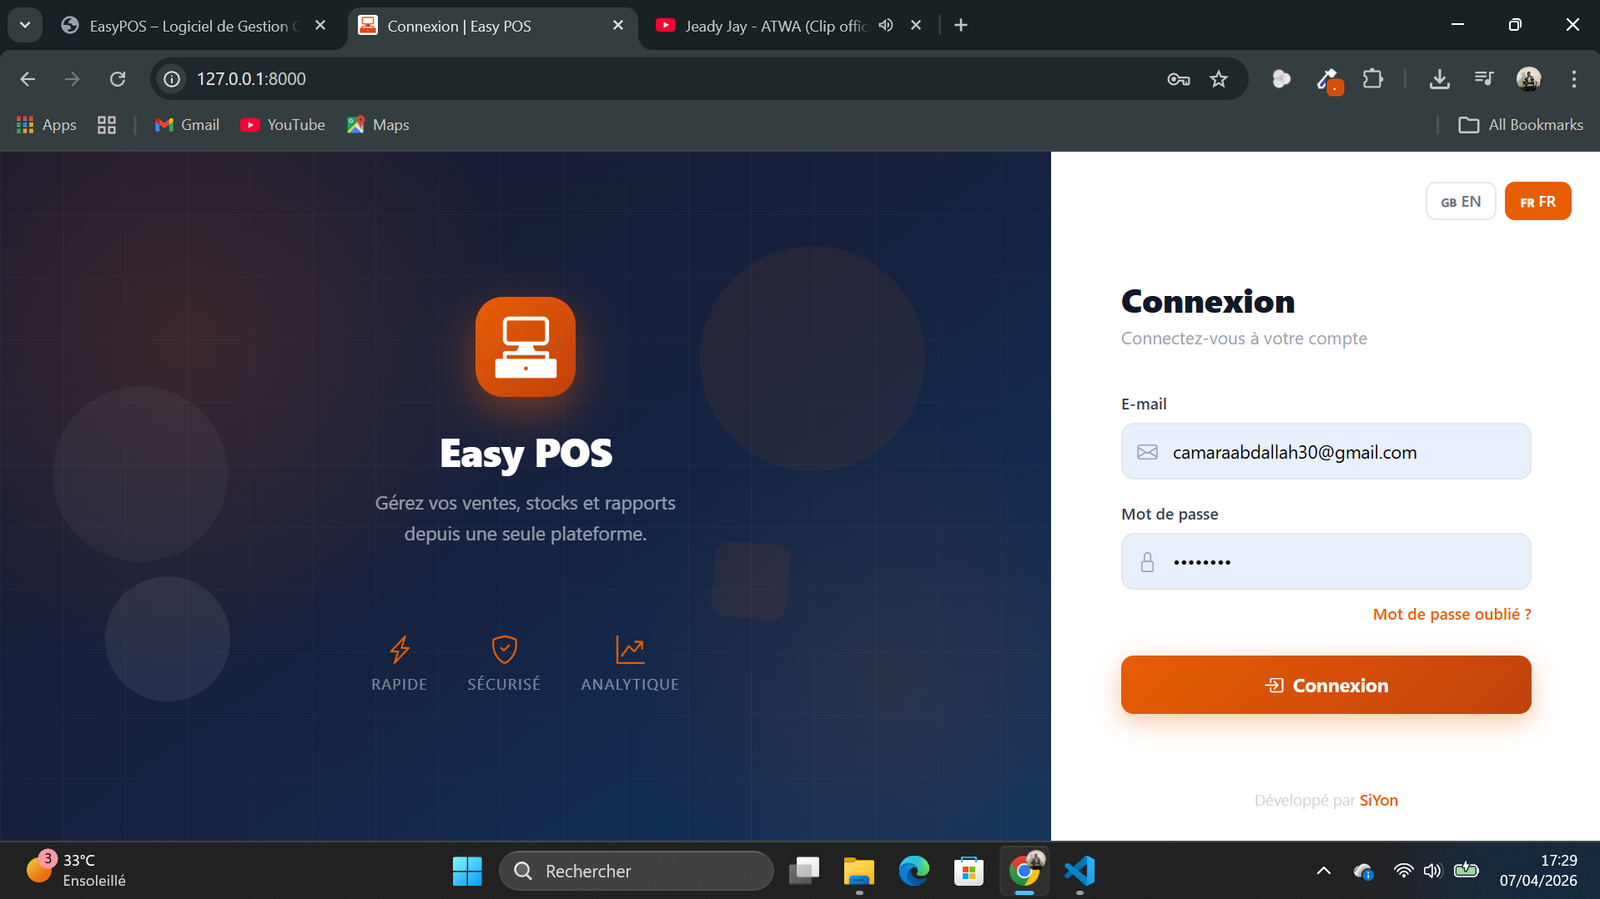
Task: Open the volume speaker tray icon
Action: pos(1432,871)
